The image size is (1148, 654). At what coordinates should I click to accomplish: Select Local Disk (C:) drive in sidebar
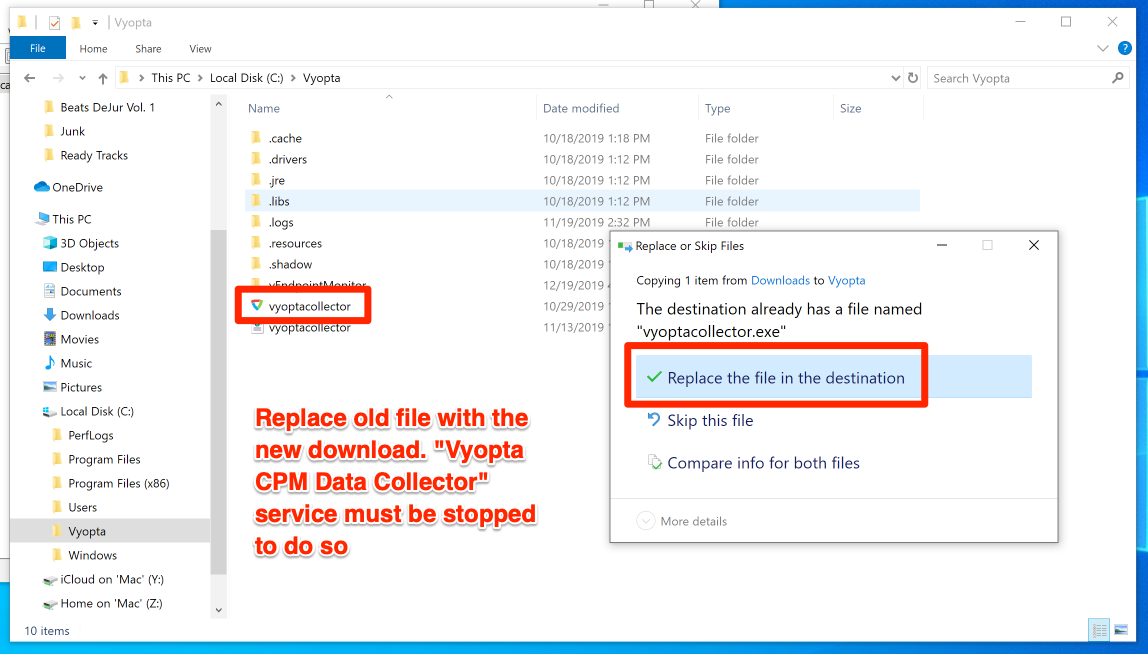click(97, 411)
